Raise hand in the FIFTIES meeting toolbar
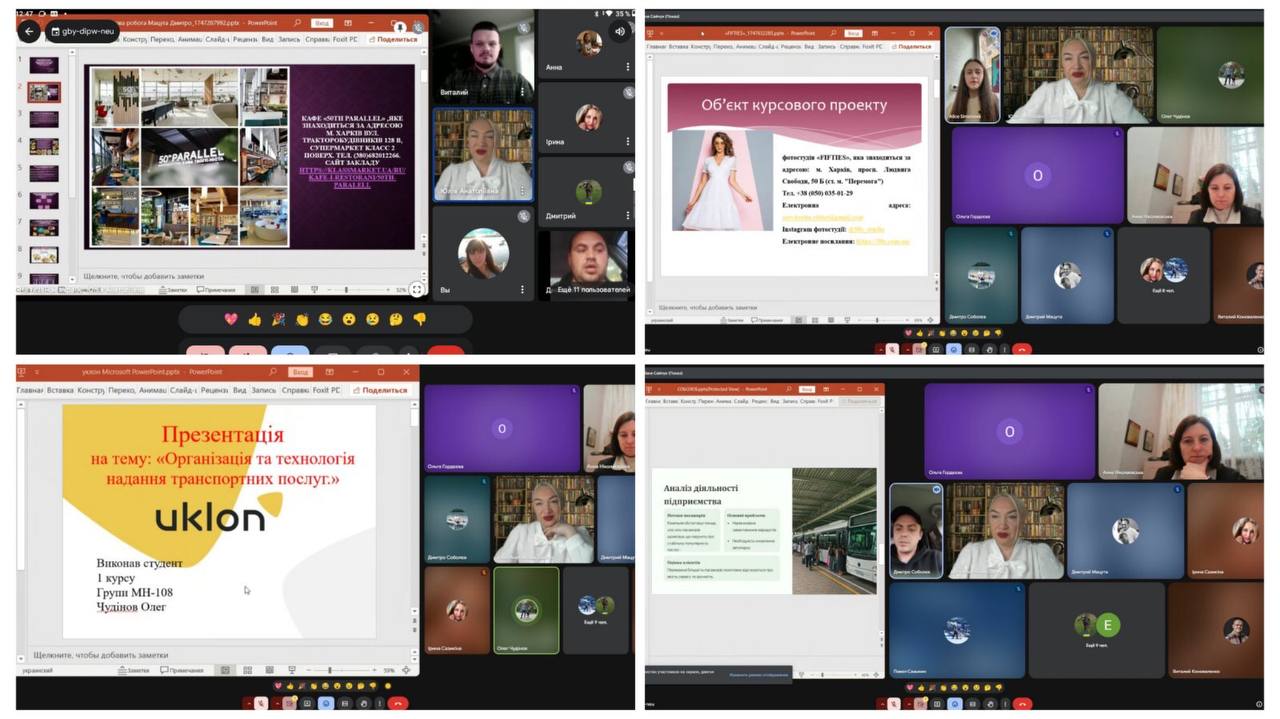The image size is (1280, 719). click(989, 349)
